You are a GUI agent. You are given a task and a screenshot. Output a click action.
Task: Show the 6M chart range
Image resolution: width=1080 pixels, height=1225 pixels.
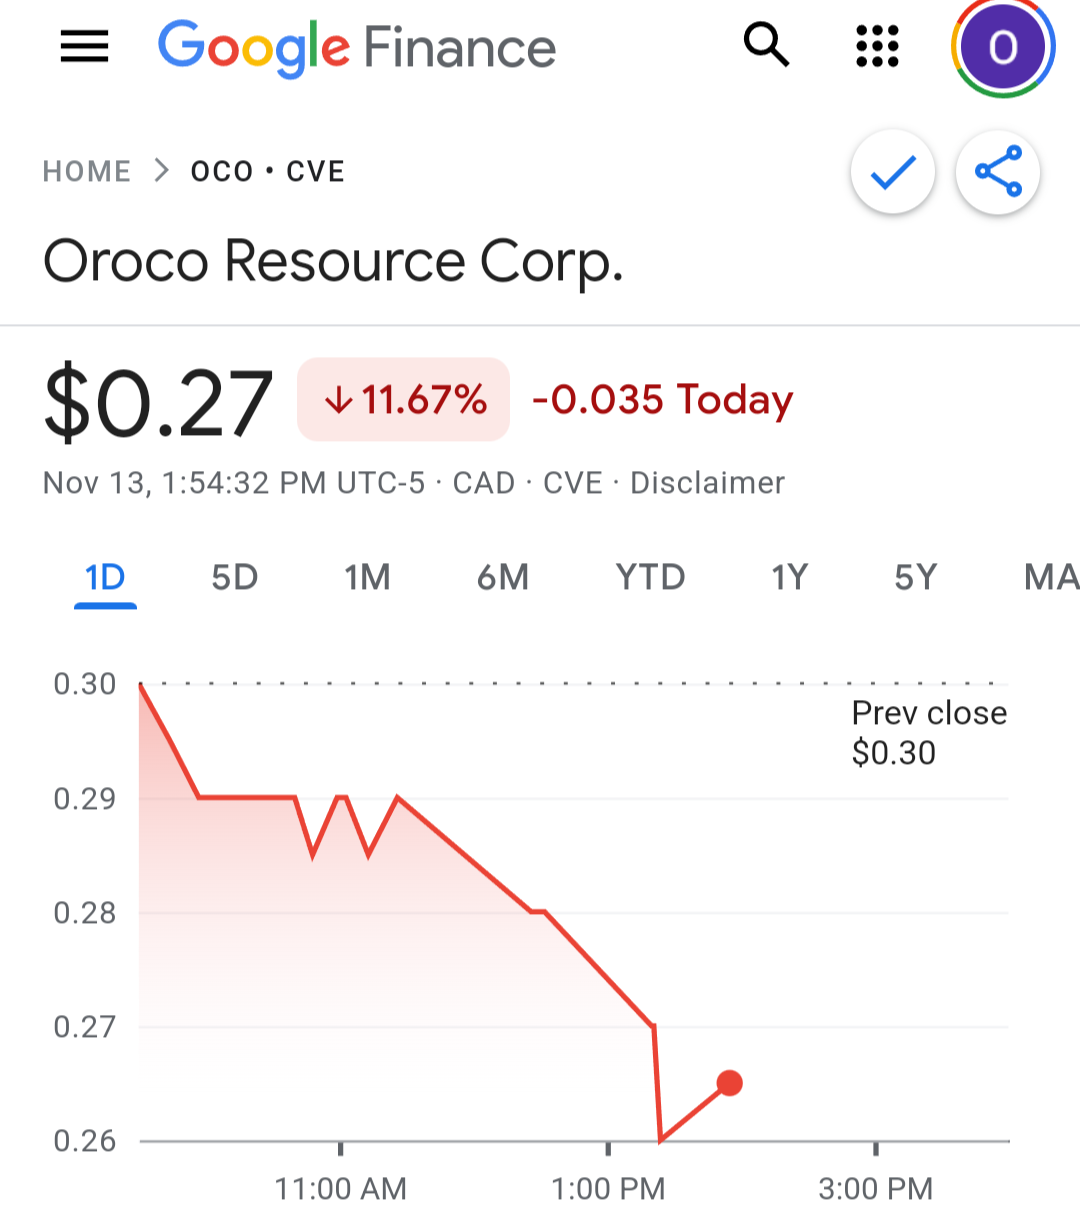pyautogui.click(x=502, y=577)
